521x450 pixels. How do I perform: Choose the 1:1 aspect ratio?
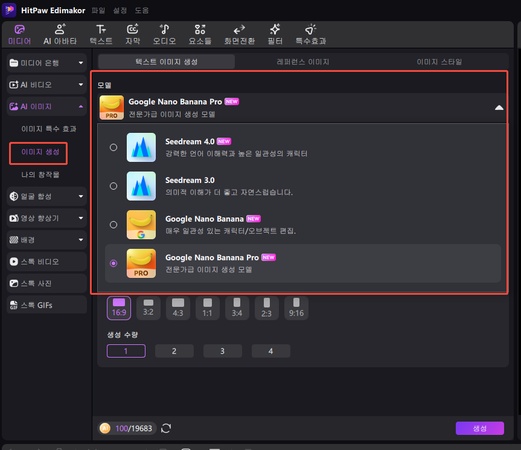[207, 308]
